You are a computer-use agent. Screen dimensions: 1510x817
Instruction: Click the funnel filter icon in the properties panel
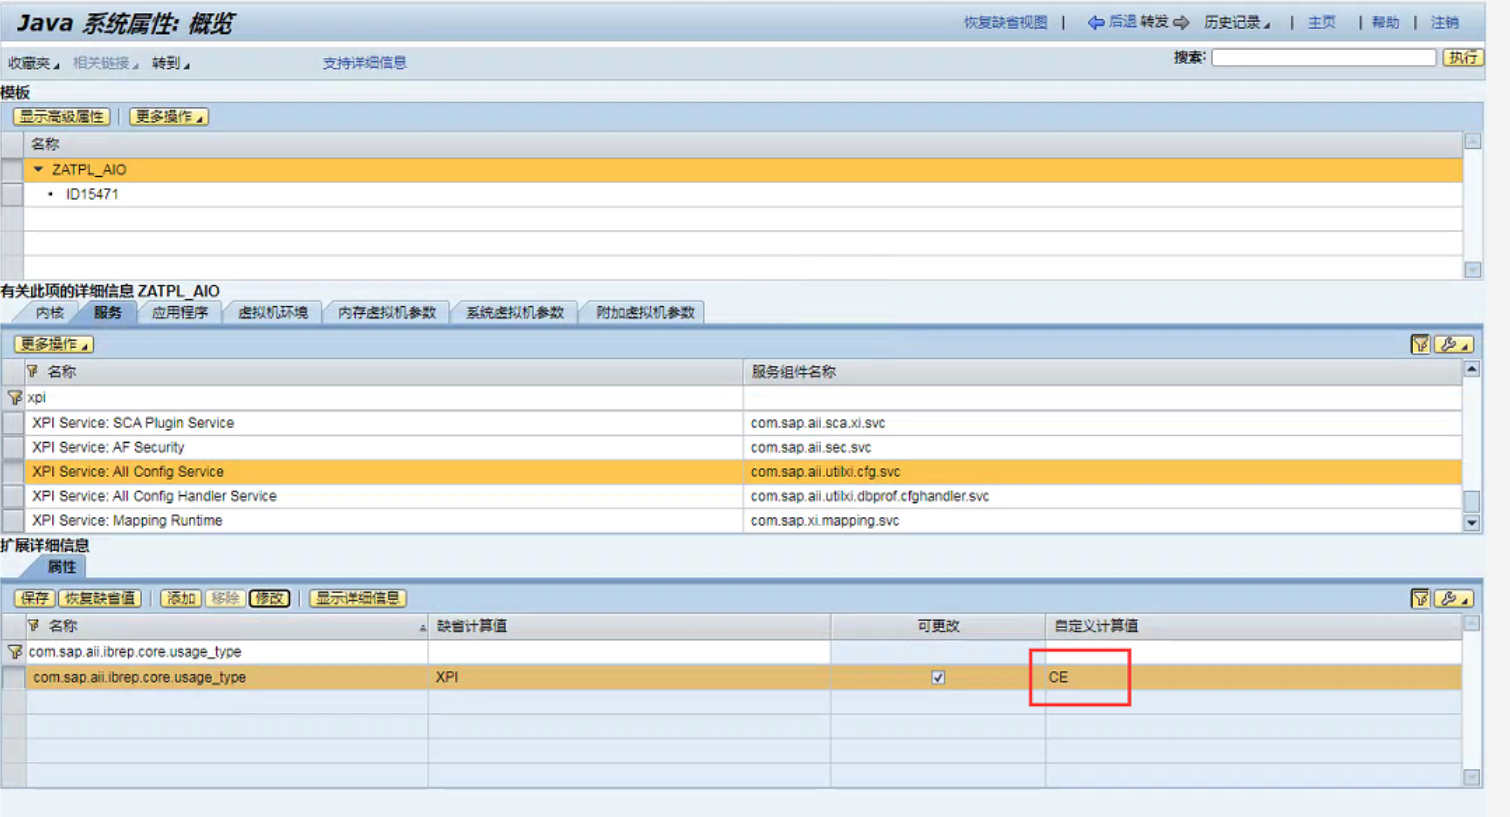tap(1421, 598)
